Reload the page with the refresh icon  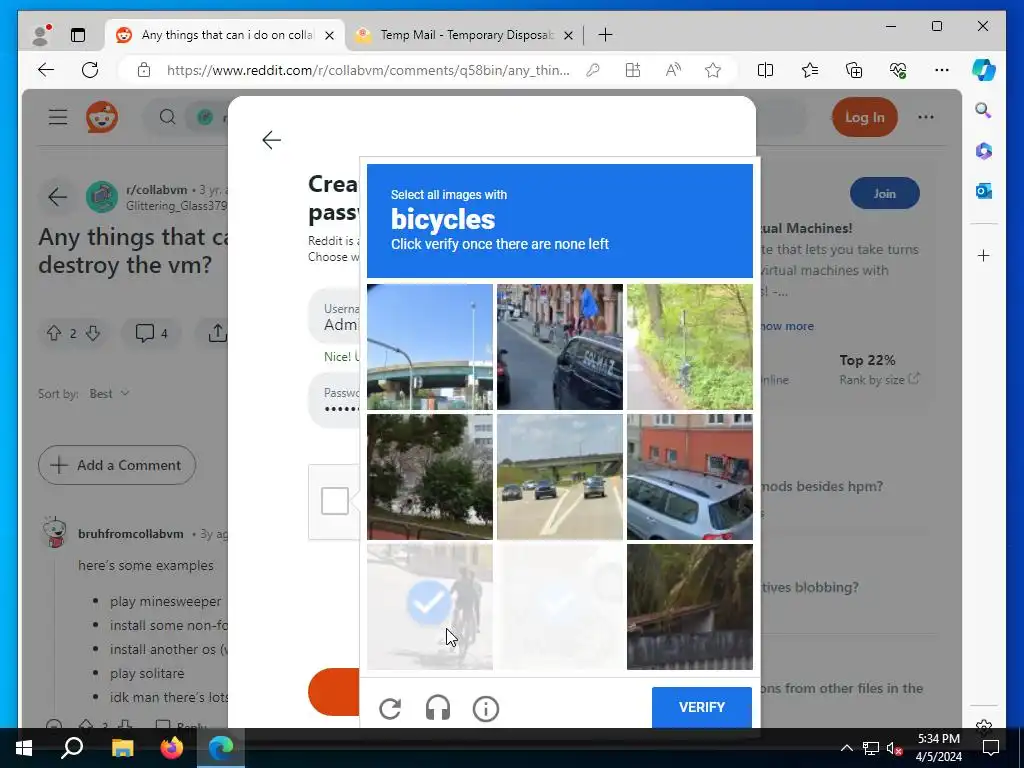click(90, 70)
